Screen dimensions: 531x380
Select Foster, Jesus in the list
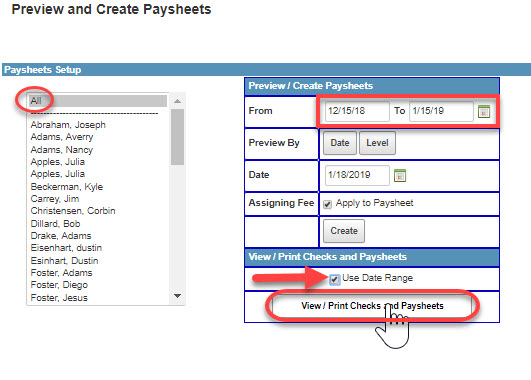[59, 298]
